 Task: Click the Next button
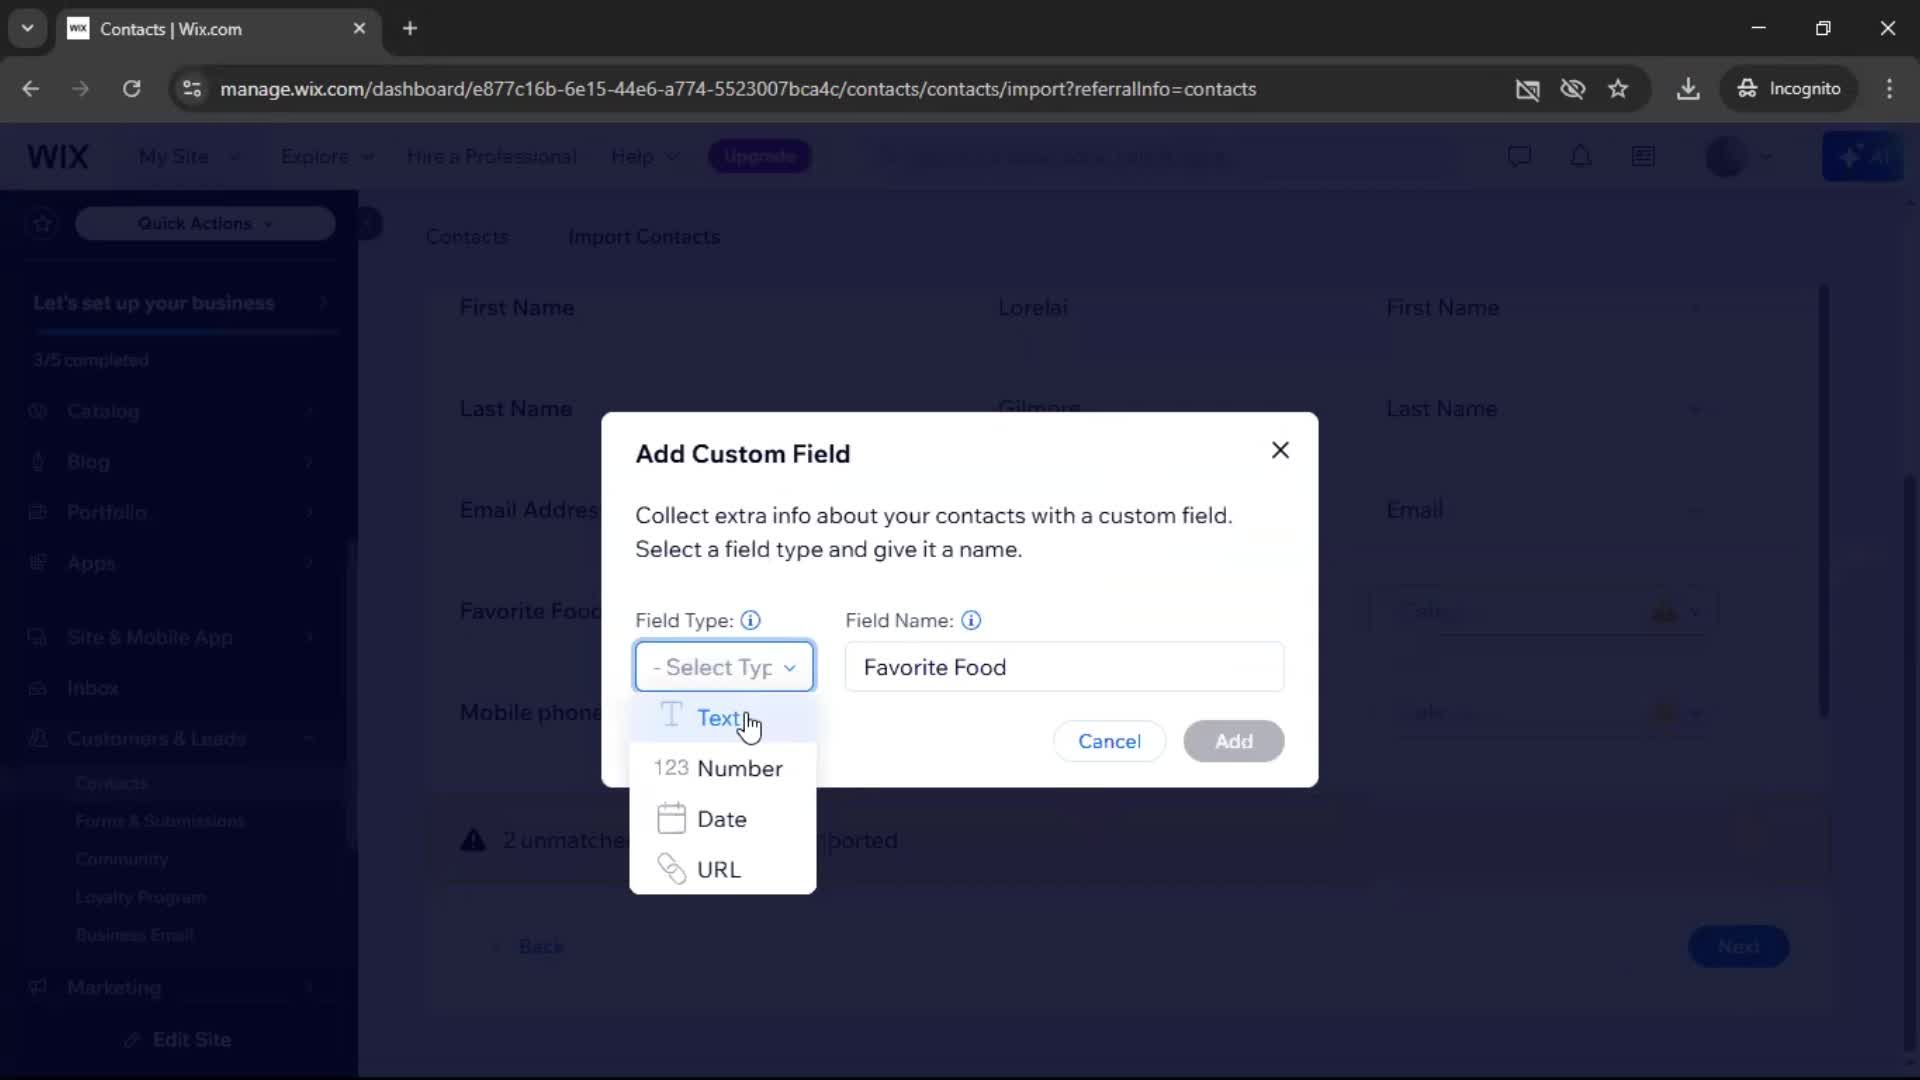pyautogui.click(x=1738, y=947)
